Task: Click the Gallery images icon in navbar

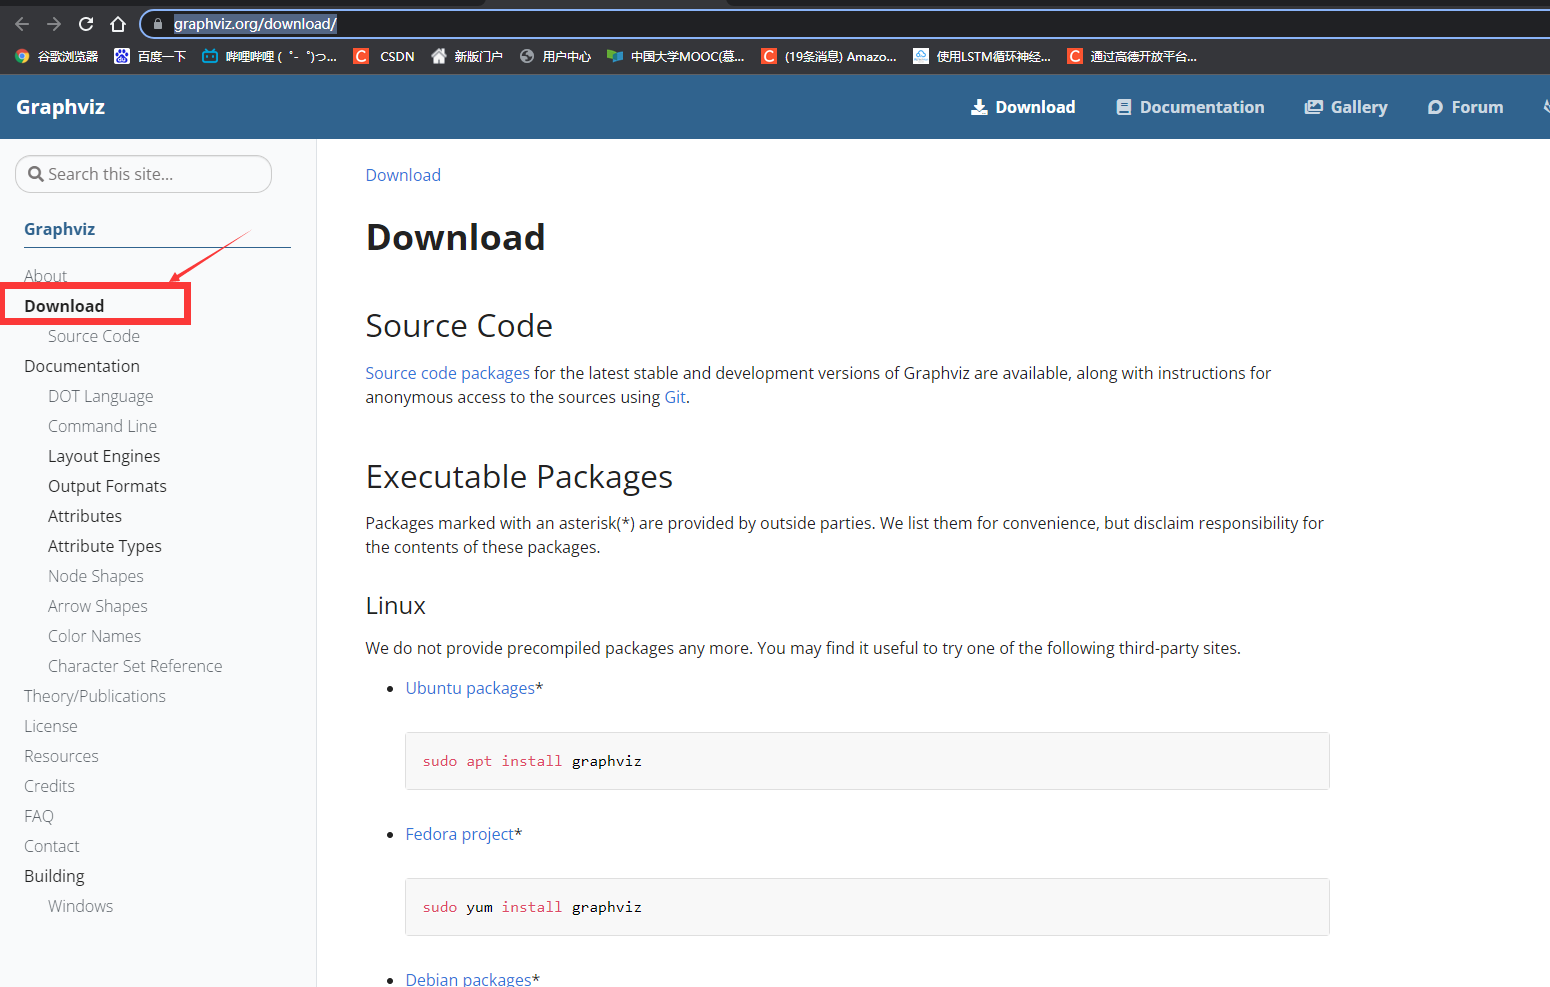Action: (x=1314, y=107)
